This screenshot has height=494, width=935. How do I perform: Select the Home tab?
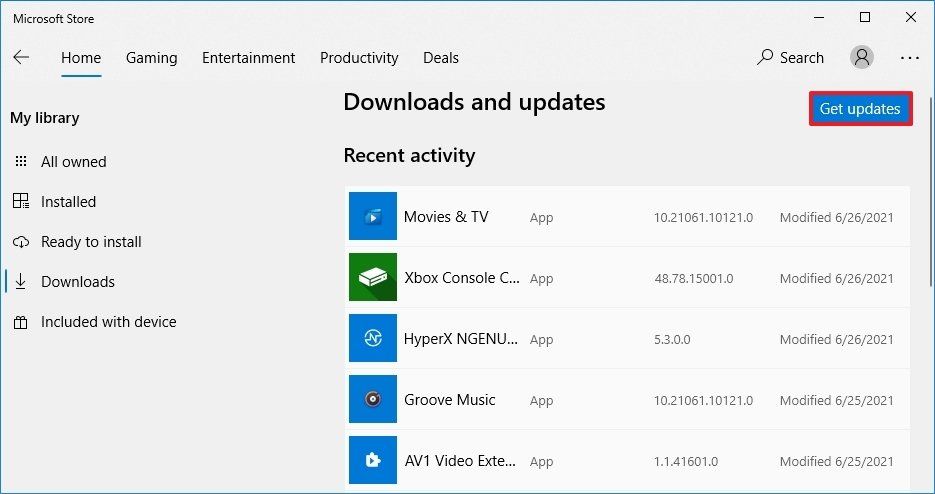[x=81, y=57]
